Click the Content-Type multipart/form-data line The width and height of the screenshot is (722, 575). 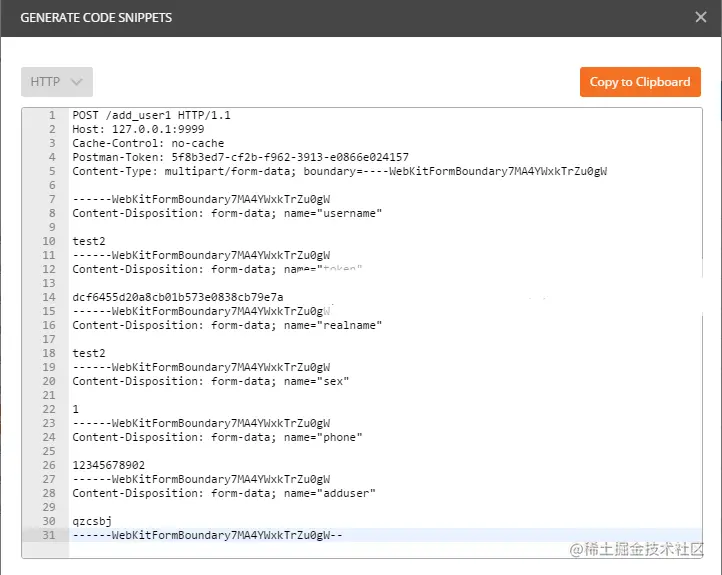[339, 171]
